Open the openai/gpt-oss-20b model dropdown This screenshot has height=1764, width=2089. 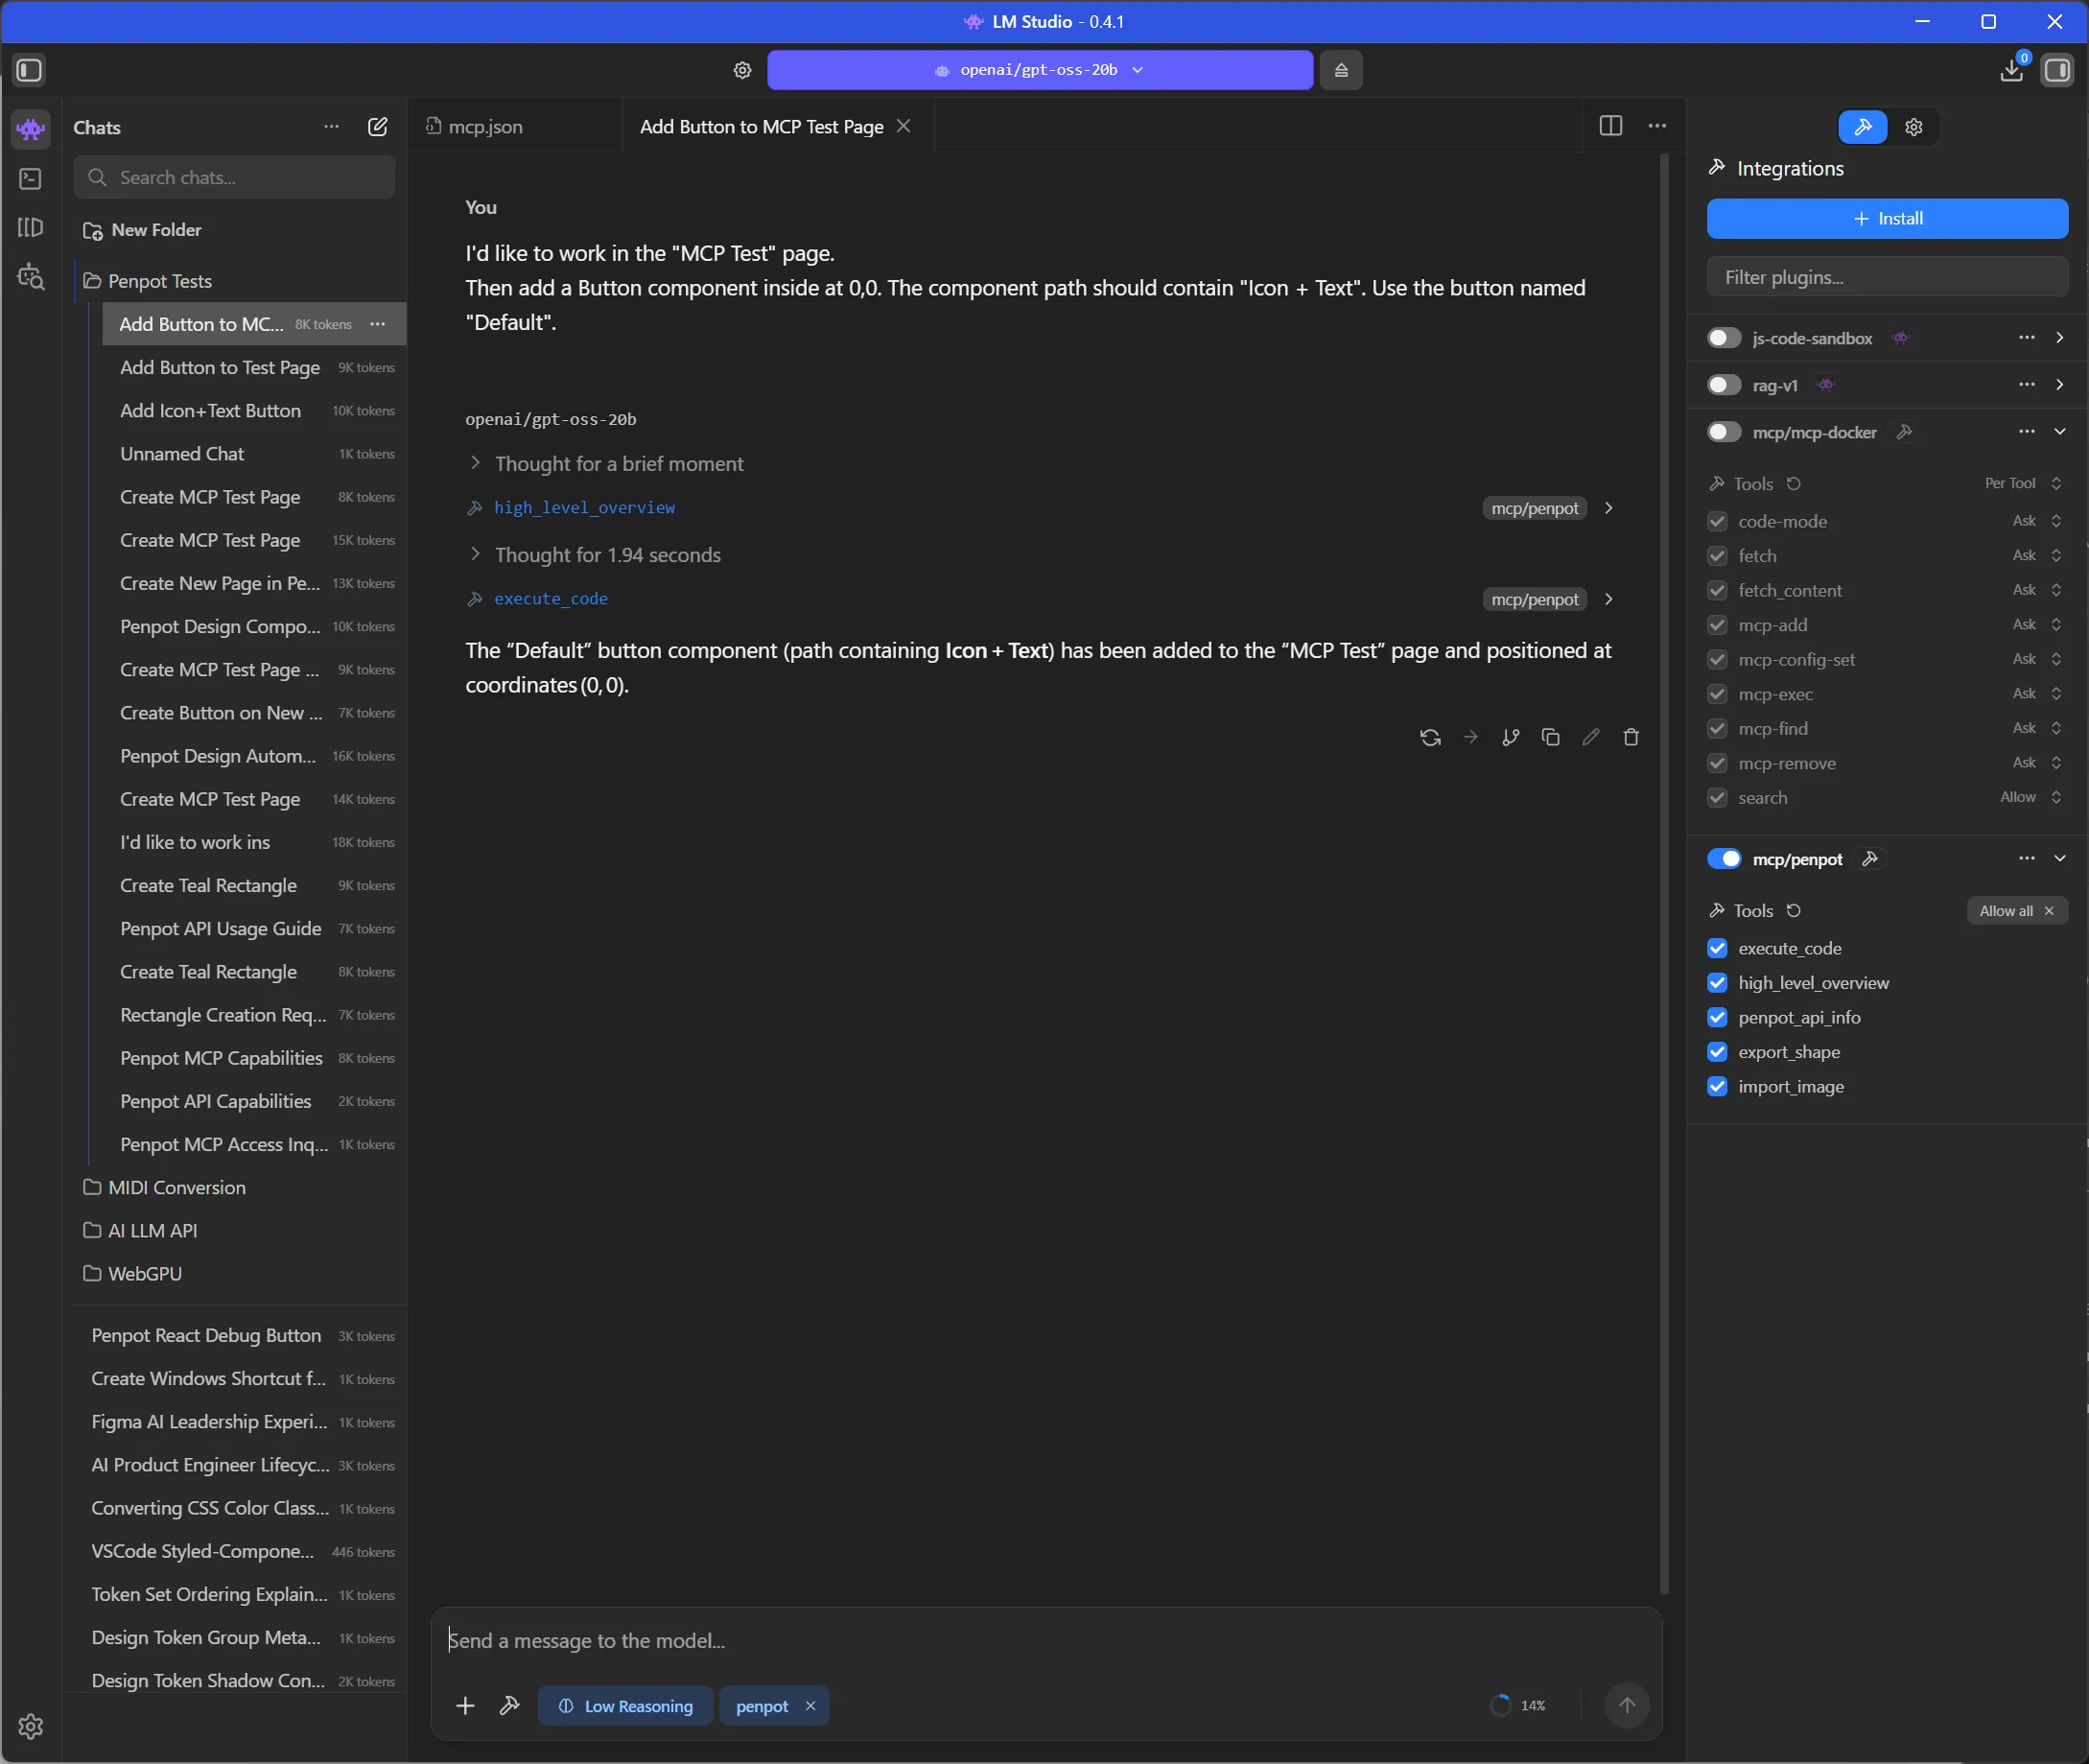[1040, 70]
